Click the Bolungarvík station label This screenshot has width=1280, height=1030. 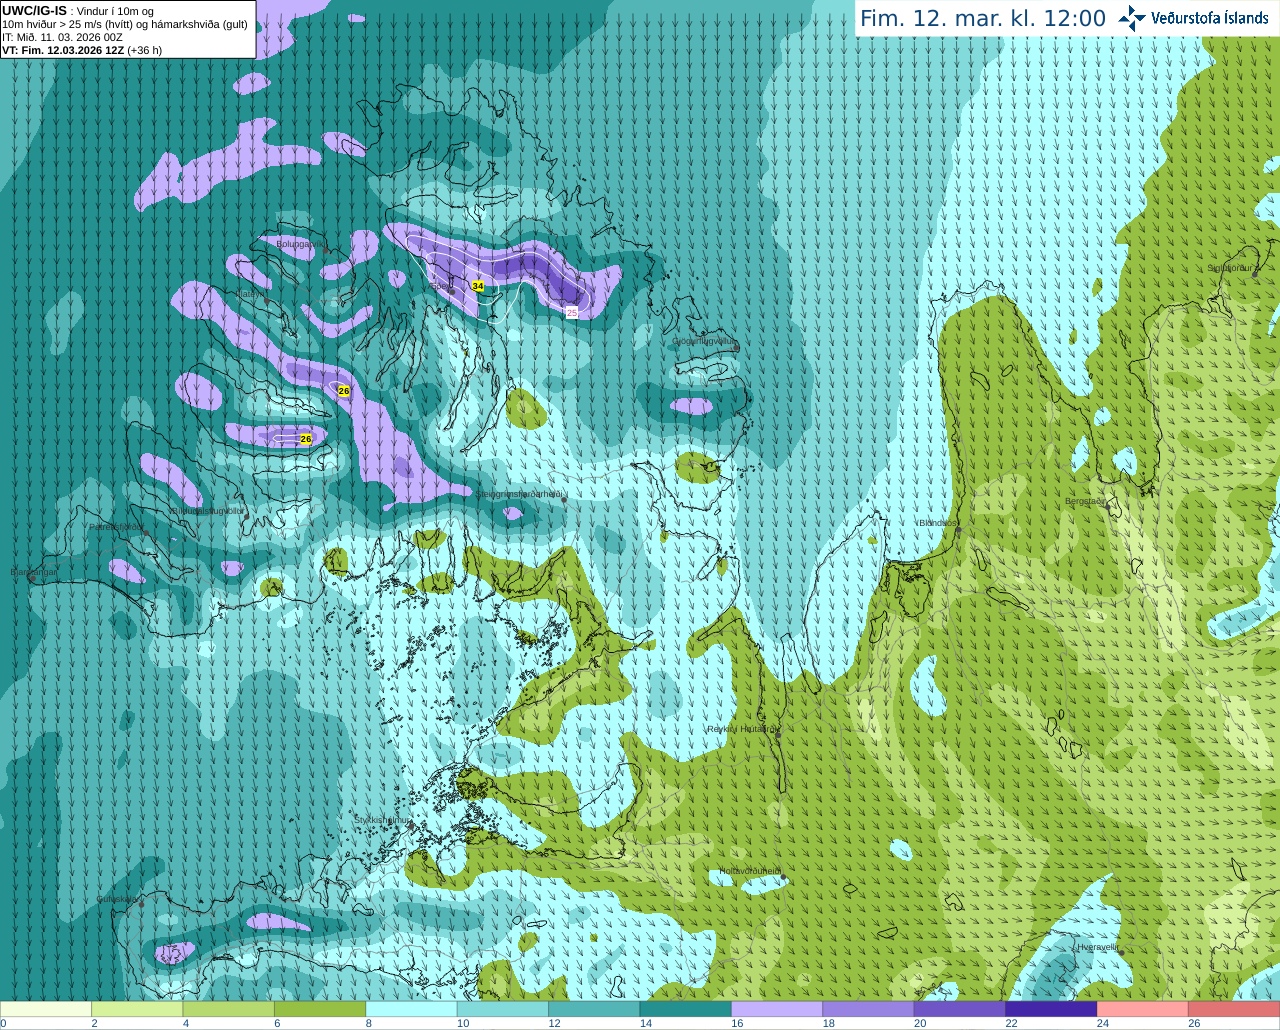click(x=301, y=243)
